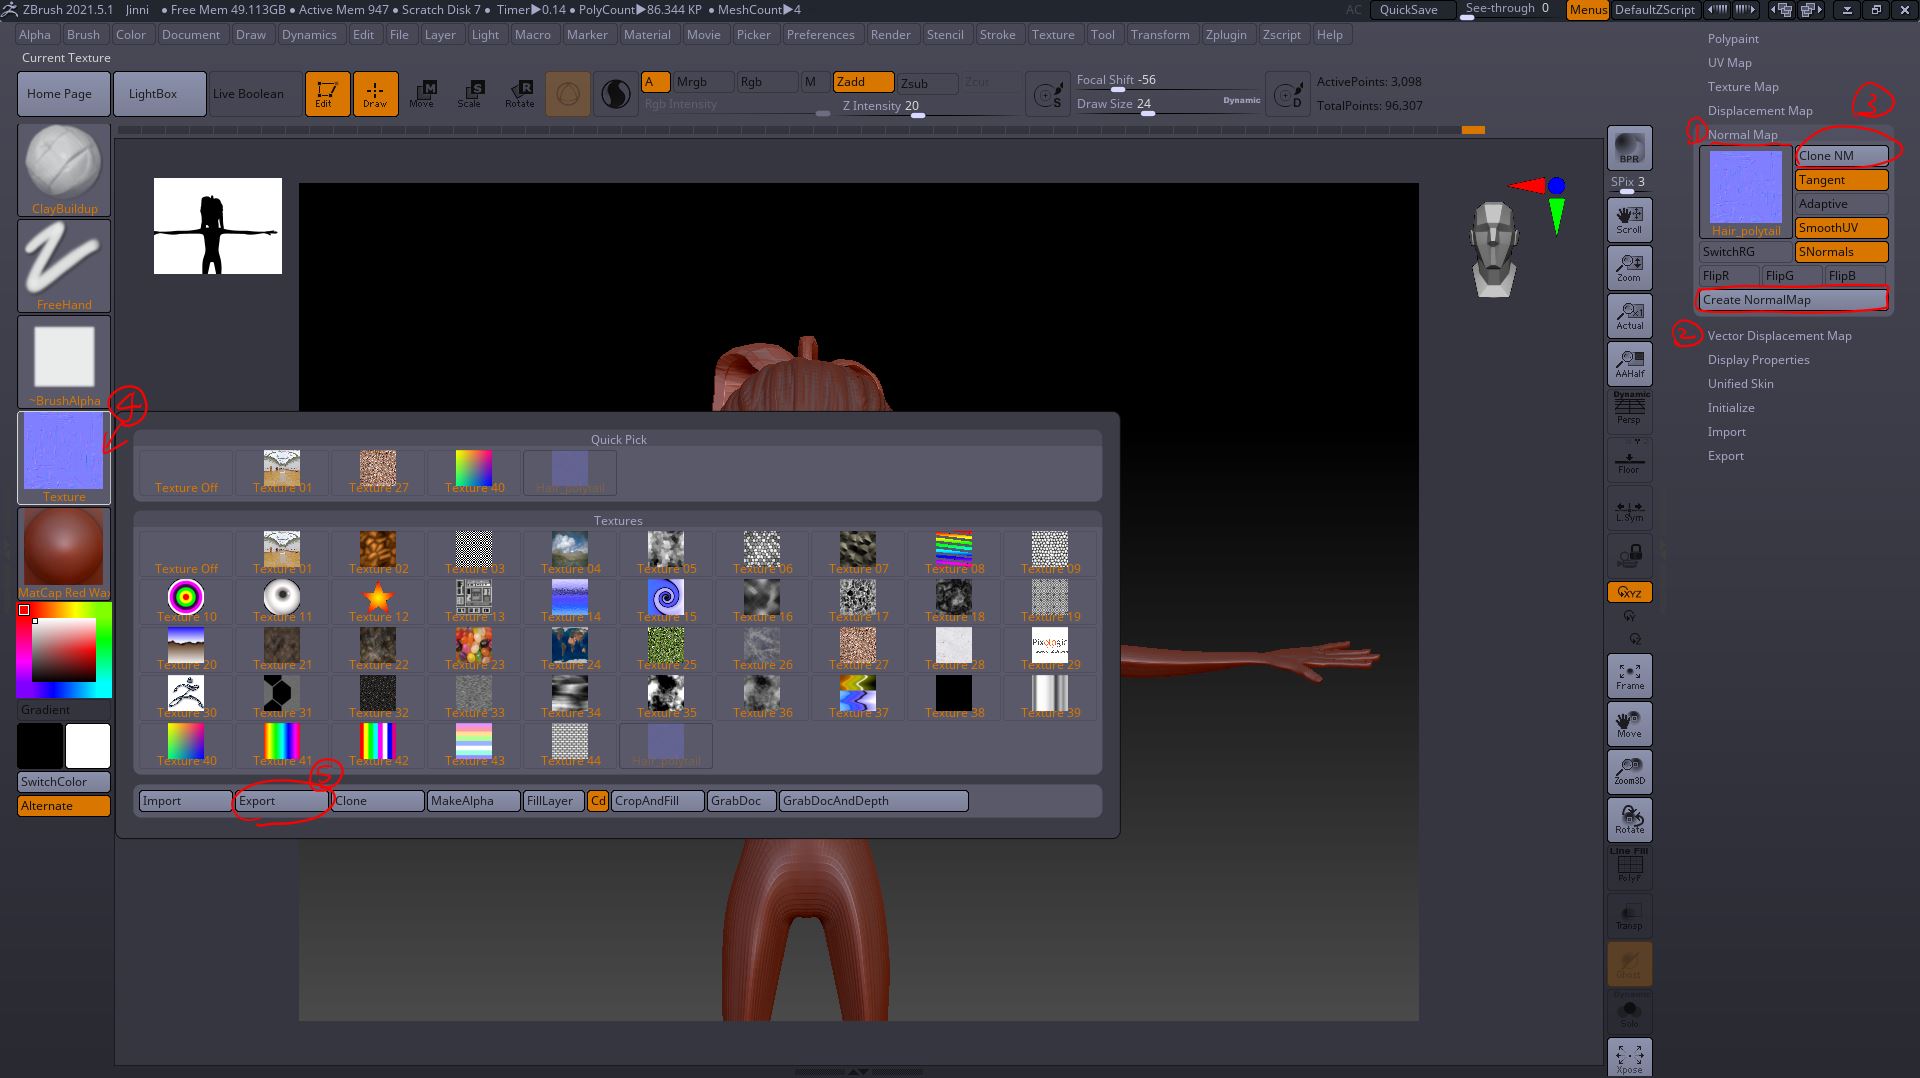
Task: Click the Zoom3D icon on the right shelf
Action: tap(1629, 771)
